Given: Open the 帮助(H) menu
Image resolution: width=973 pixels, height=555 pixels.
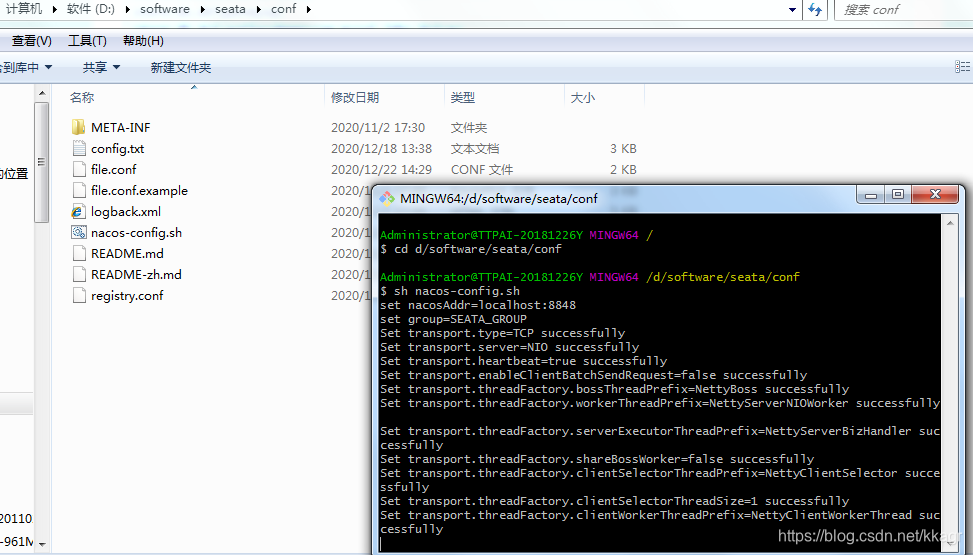Looking at the screenshot, I should [143, 41].
